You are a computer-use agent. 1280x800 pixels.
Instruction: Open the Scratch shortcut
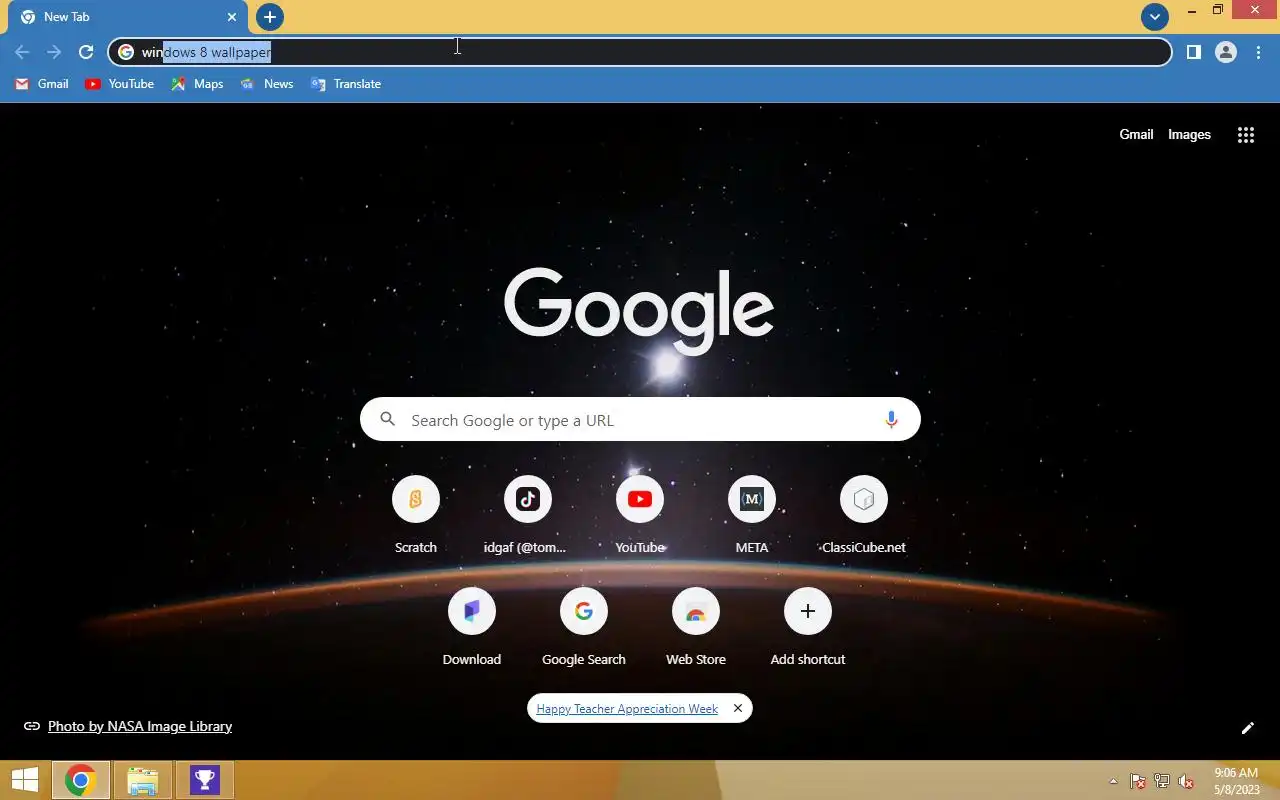click(416, 515)
